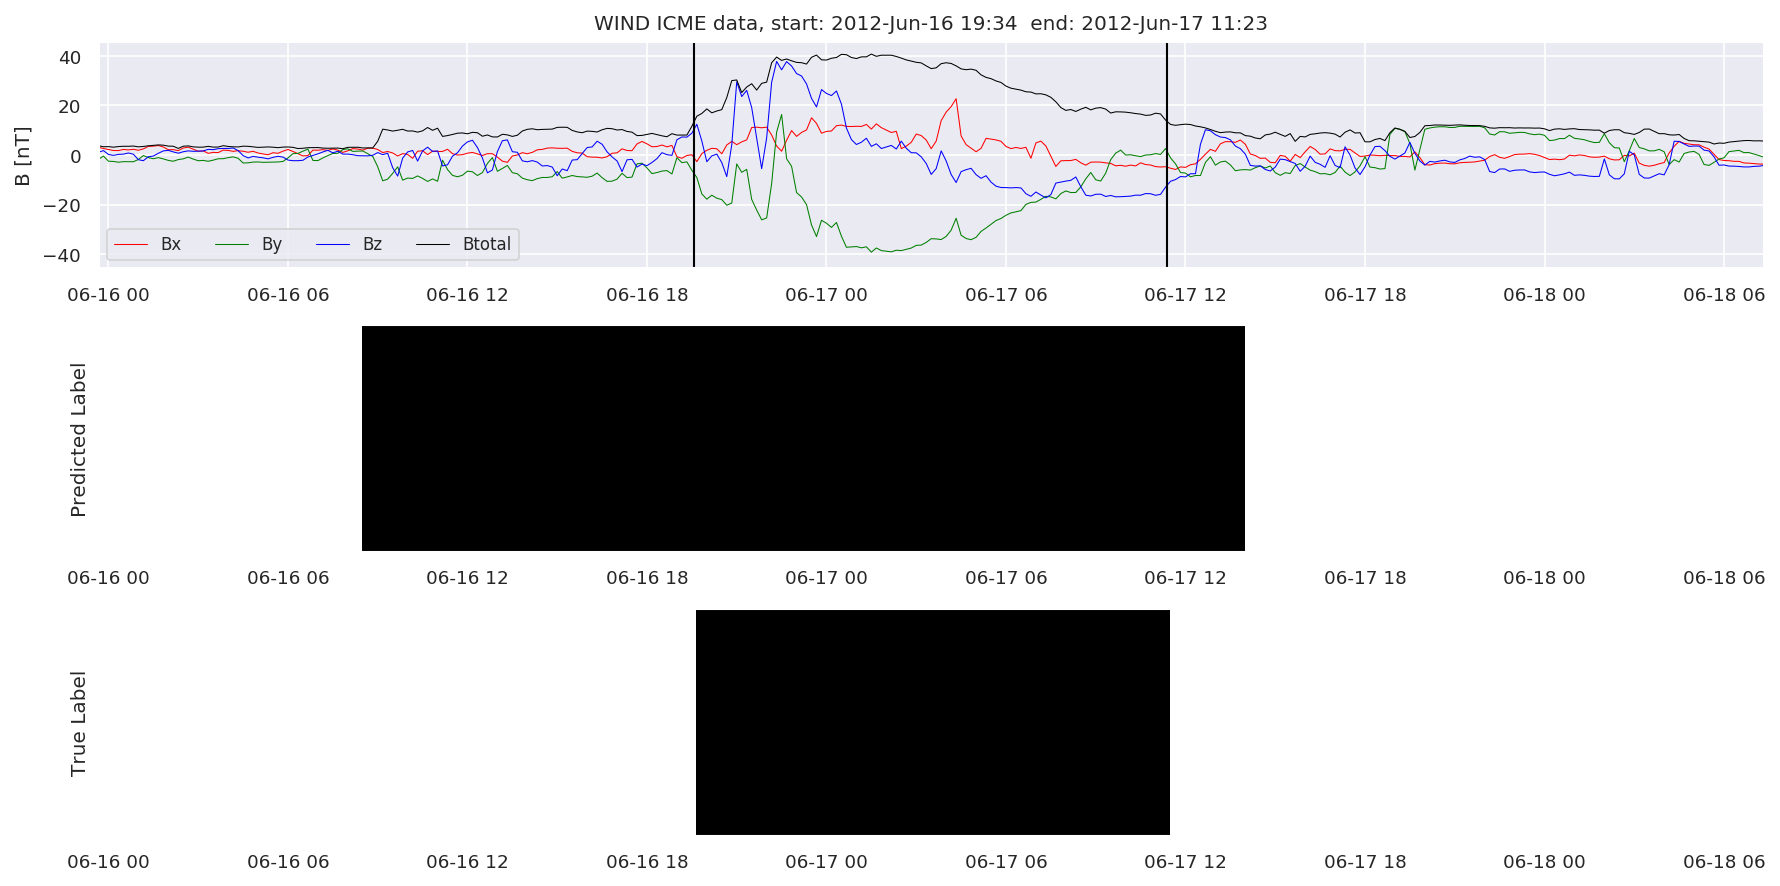Click "06-17 06" tick under the True Label panel

(x=1006, y=862)
